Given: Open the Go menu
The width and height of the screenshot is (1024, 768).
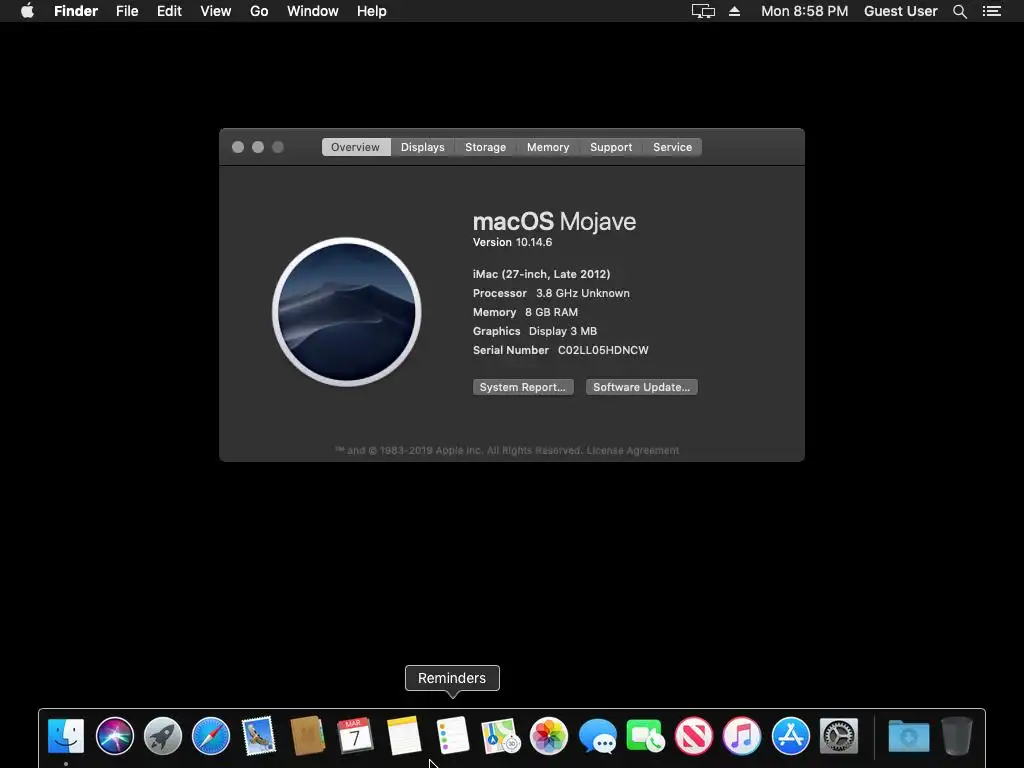Looking at the screenshot, I should tap(259, 11).
